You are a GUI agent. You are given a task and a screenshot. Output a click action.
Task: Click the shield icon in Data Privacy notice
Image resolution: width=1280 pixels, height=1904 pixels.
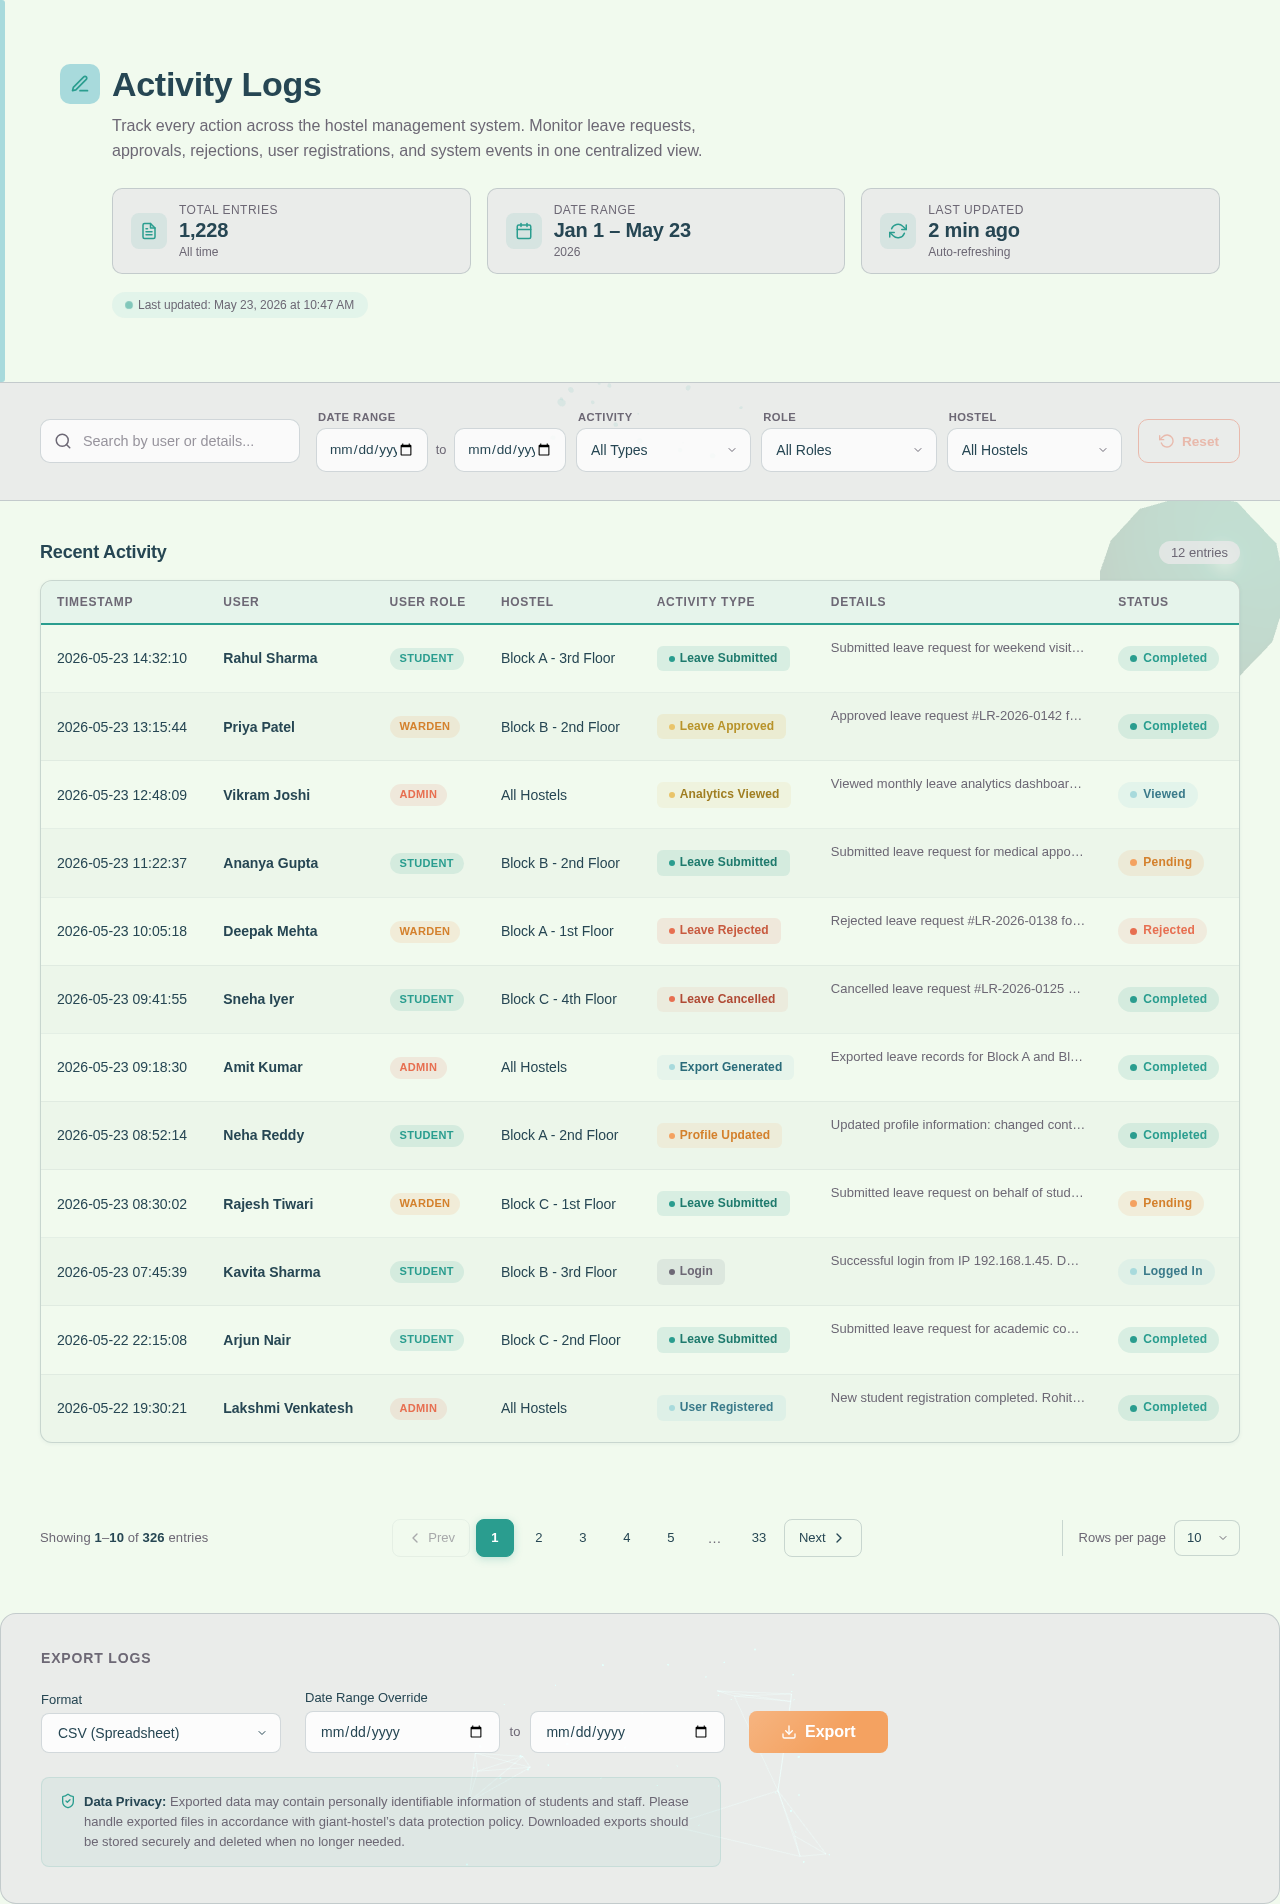tap(68, 1801)
